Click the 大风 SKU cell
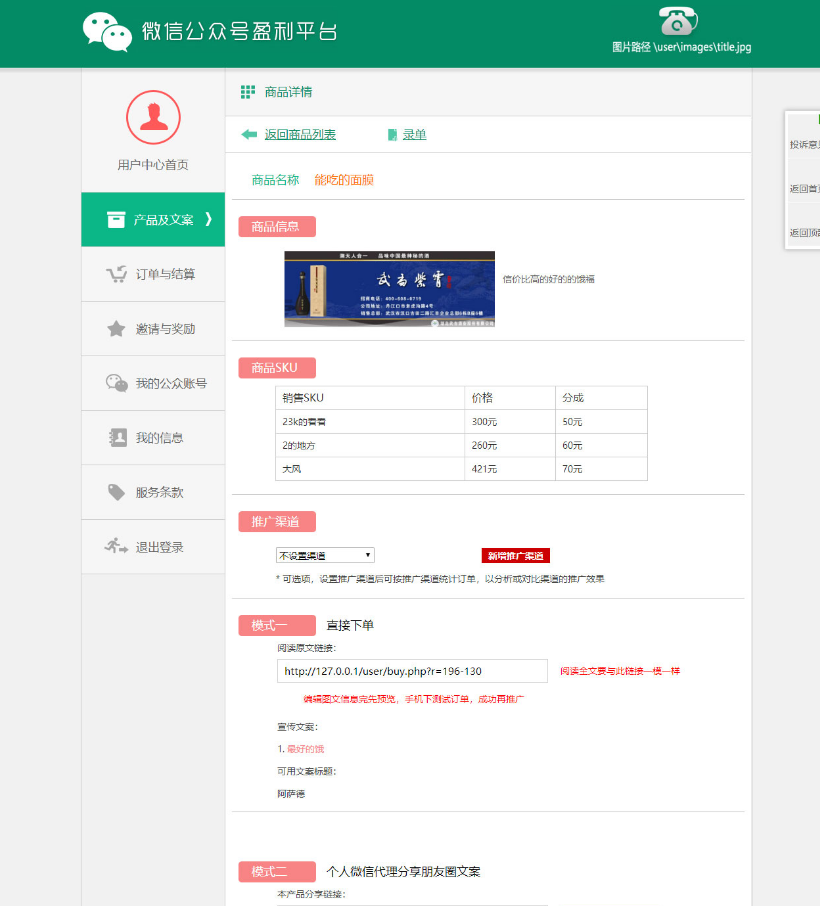This screenshot has height=906, width=820. [x=370, y=469]
